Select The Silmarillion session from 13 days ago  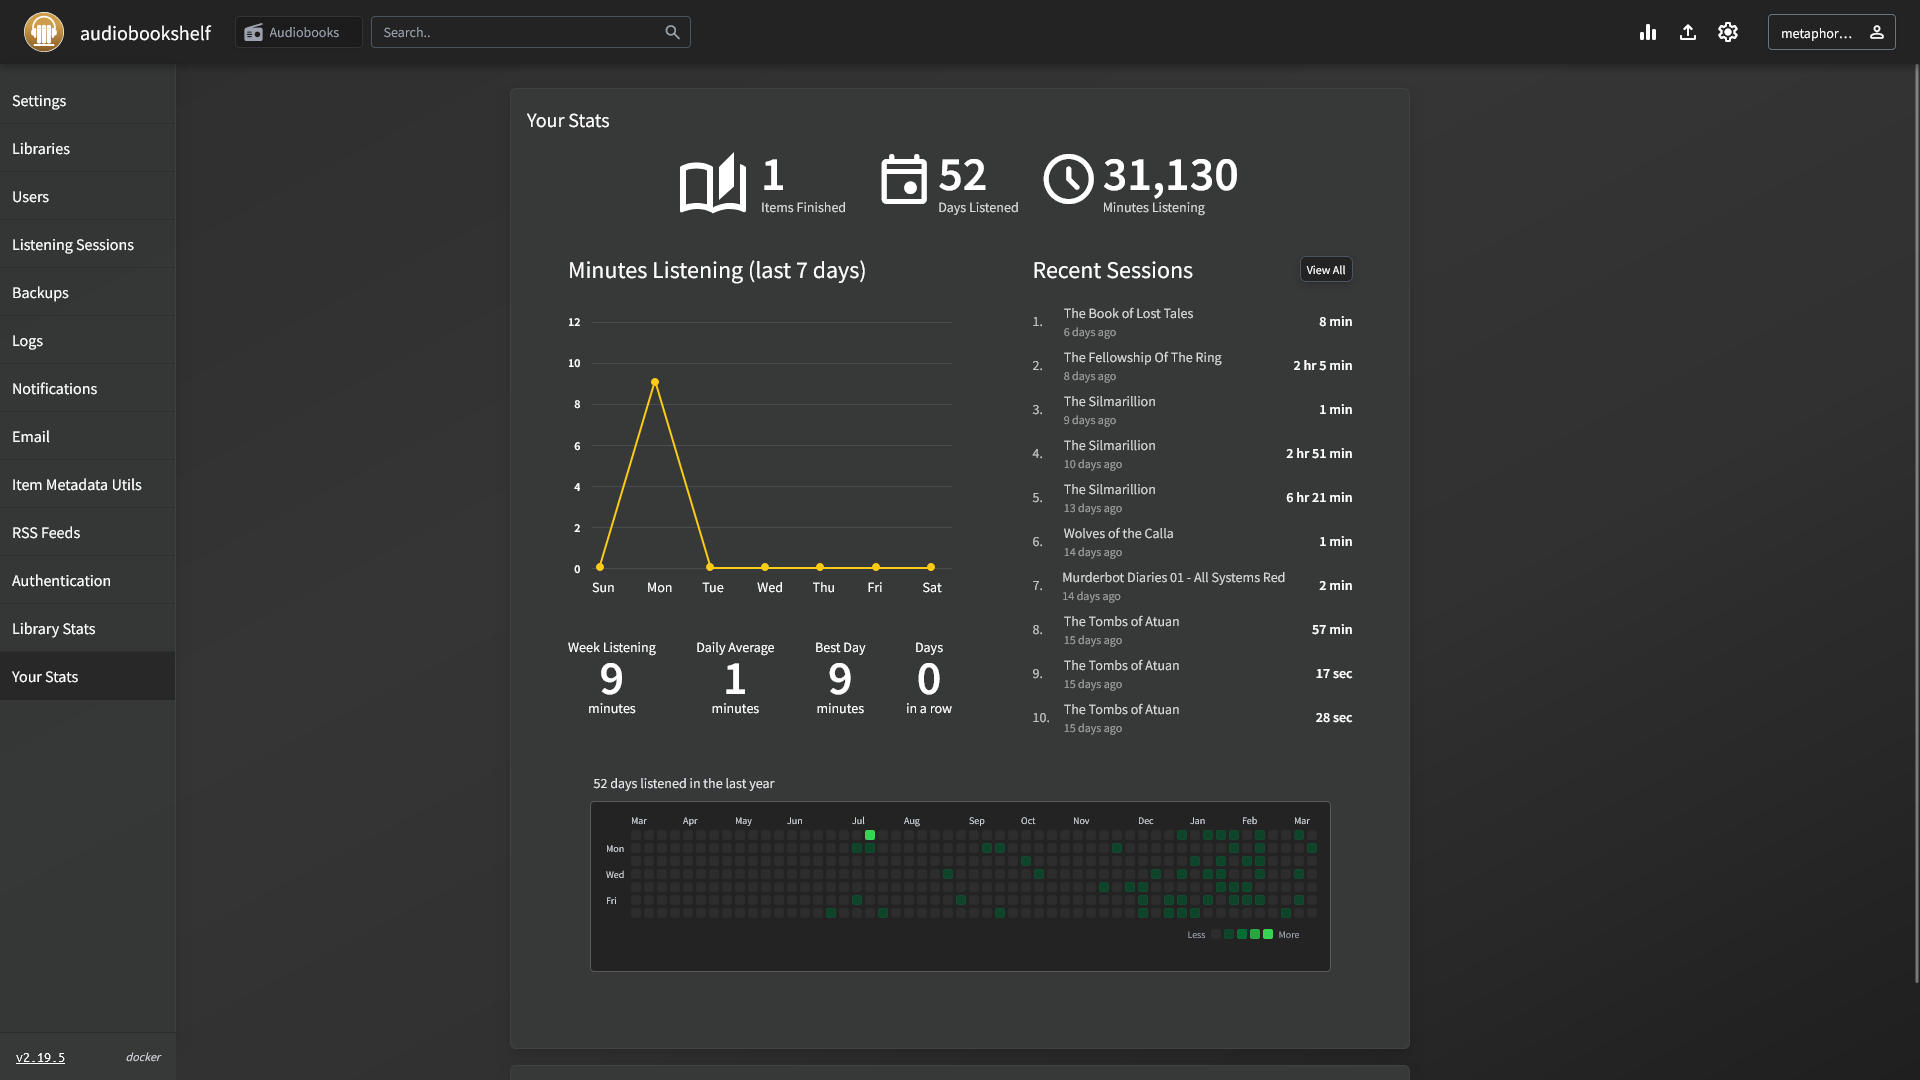pyautogui.click(x=1192, y=497)
